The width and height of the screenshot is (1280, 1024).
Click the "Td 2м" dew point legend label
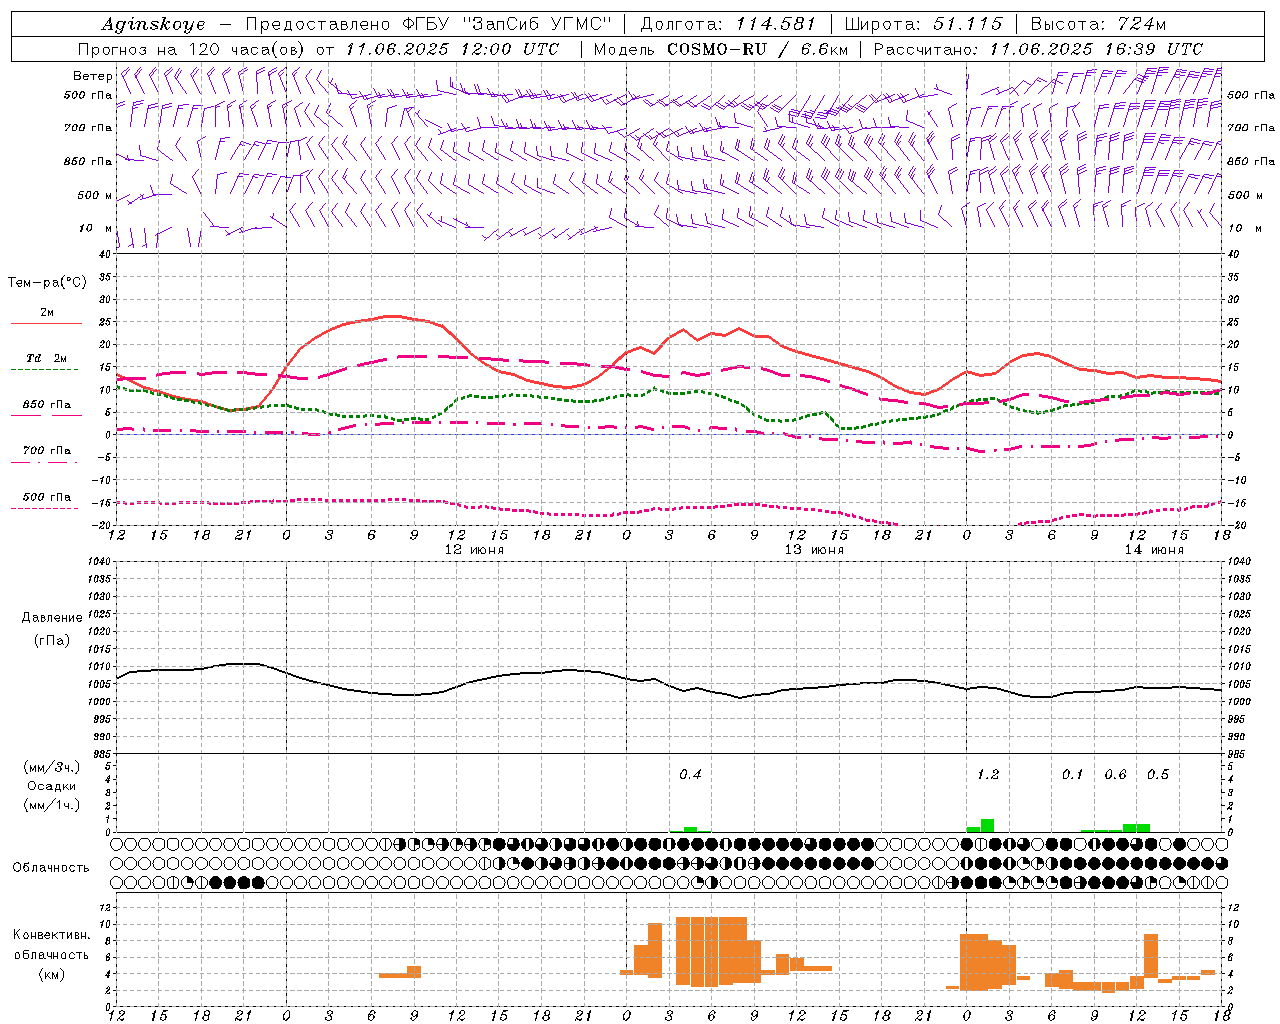pyautogui.click(x=47, y=358)
